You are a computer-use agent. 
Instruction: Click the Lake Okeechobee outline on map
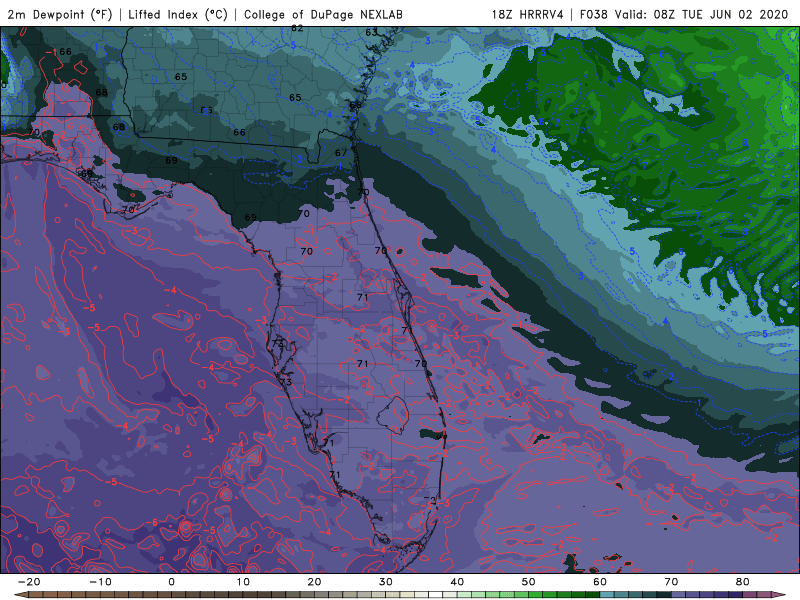click(393, 415)
